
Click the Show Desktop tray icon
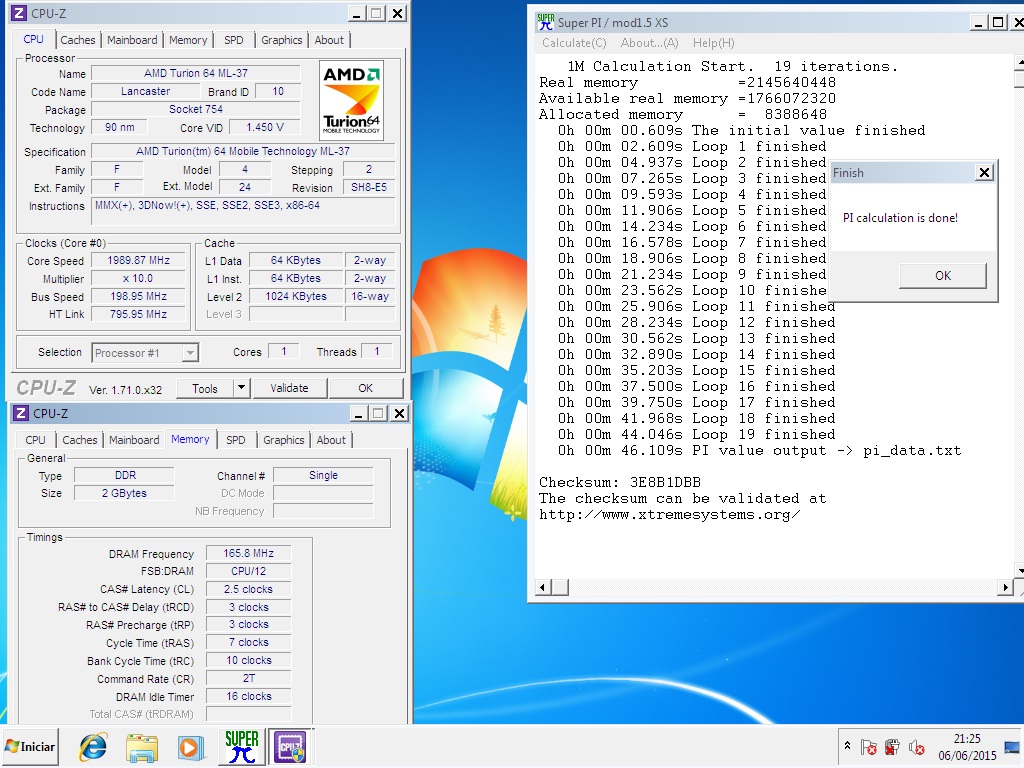(x=1013, y=746)
